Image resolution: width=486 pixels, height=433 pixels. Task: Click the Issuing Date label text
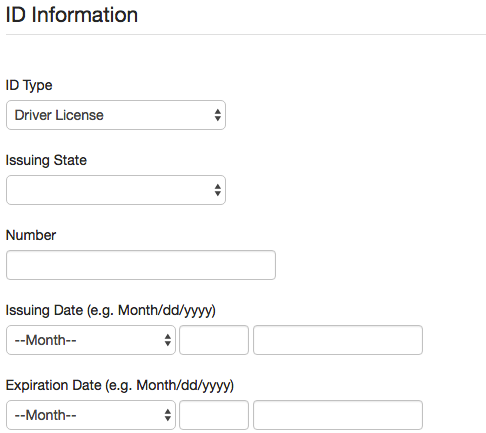click(111, 311)
